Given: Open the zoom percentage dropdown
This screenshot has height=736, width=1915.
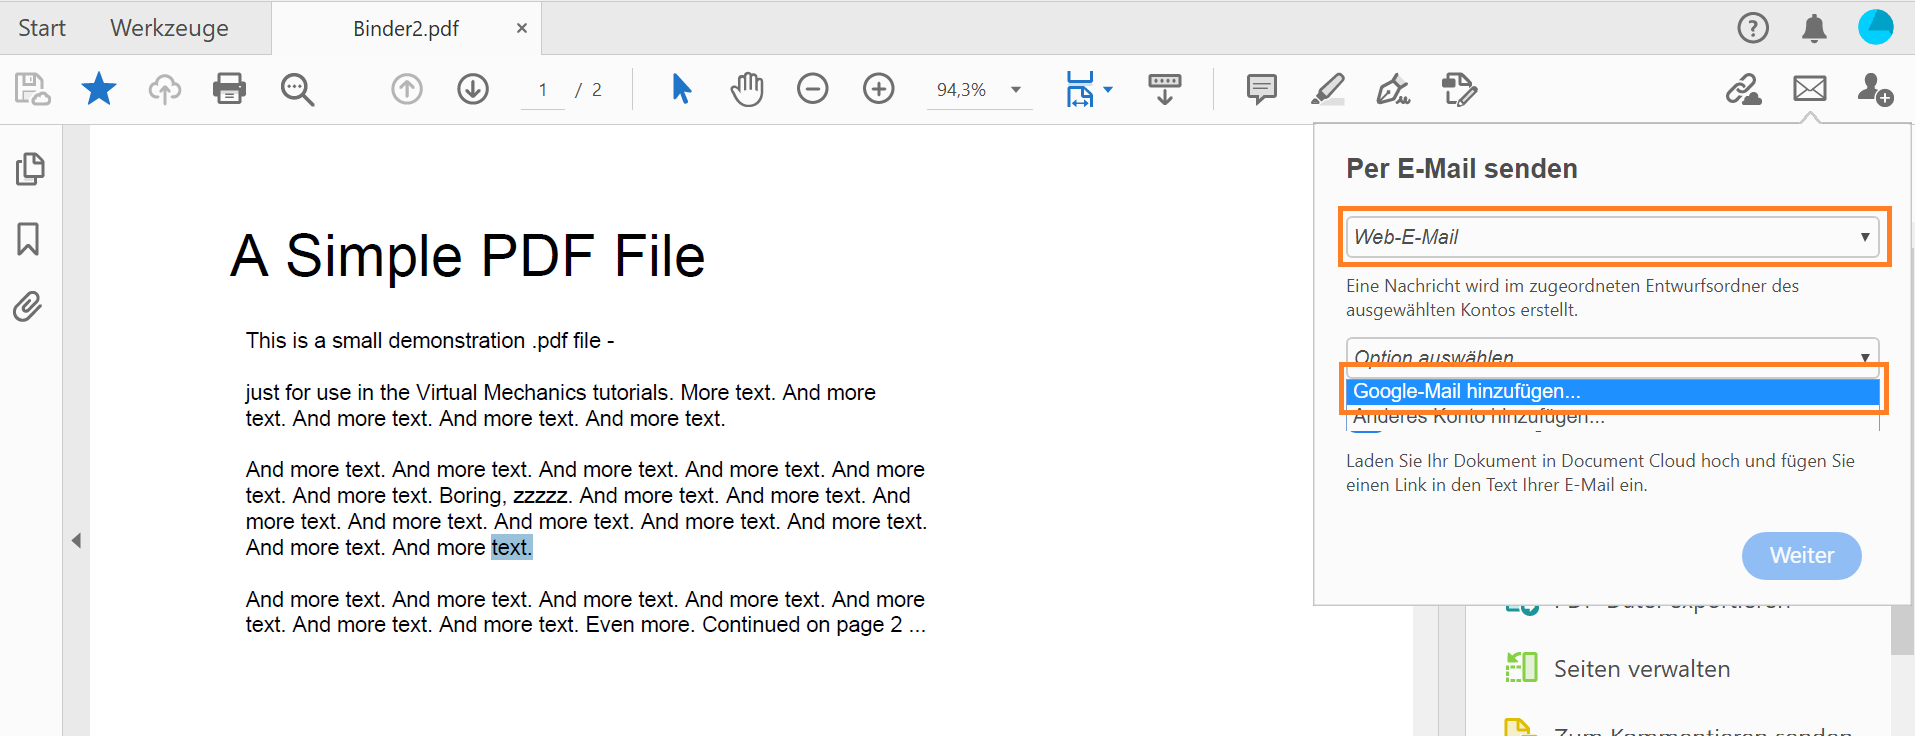Looking at the screenshot, I should pos(1016,90).
